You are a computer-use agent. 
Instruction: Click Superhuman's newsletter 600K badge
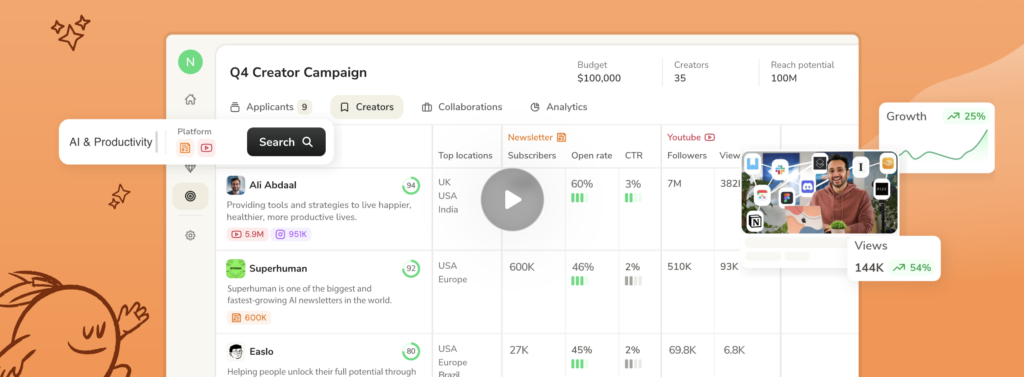249,318
